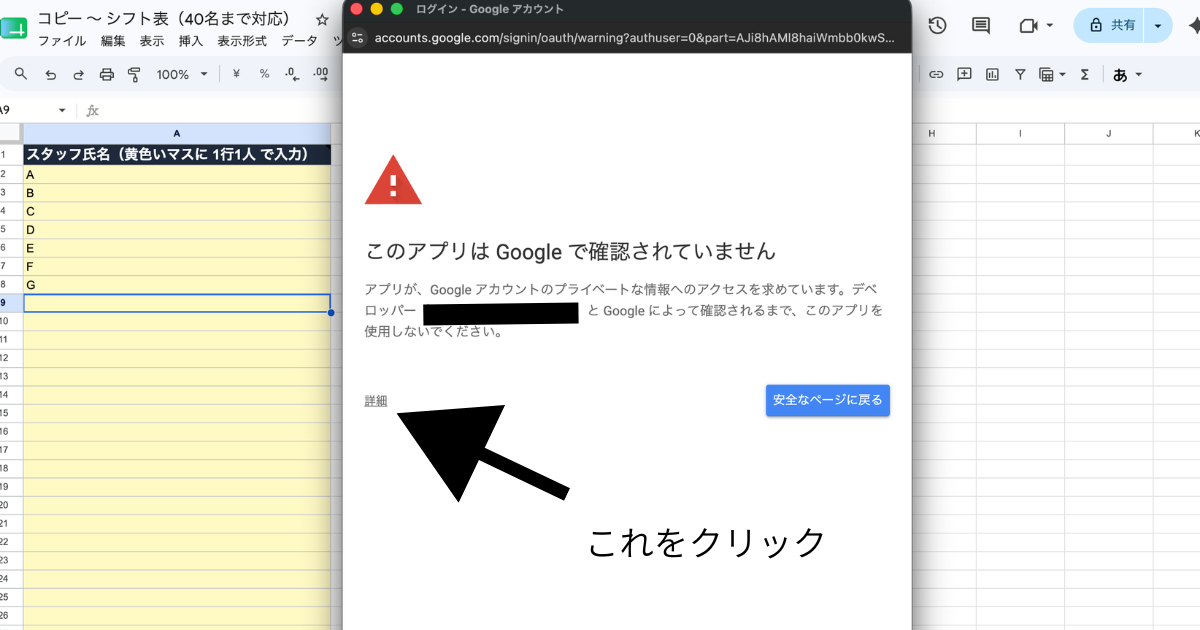Expand the input tools dropdown arrow
This screenshot has width=1200, height=630.
[x=1138, y=74]
